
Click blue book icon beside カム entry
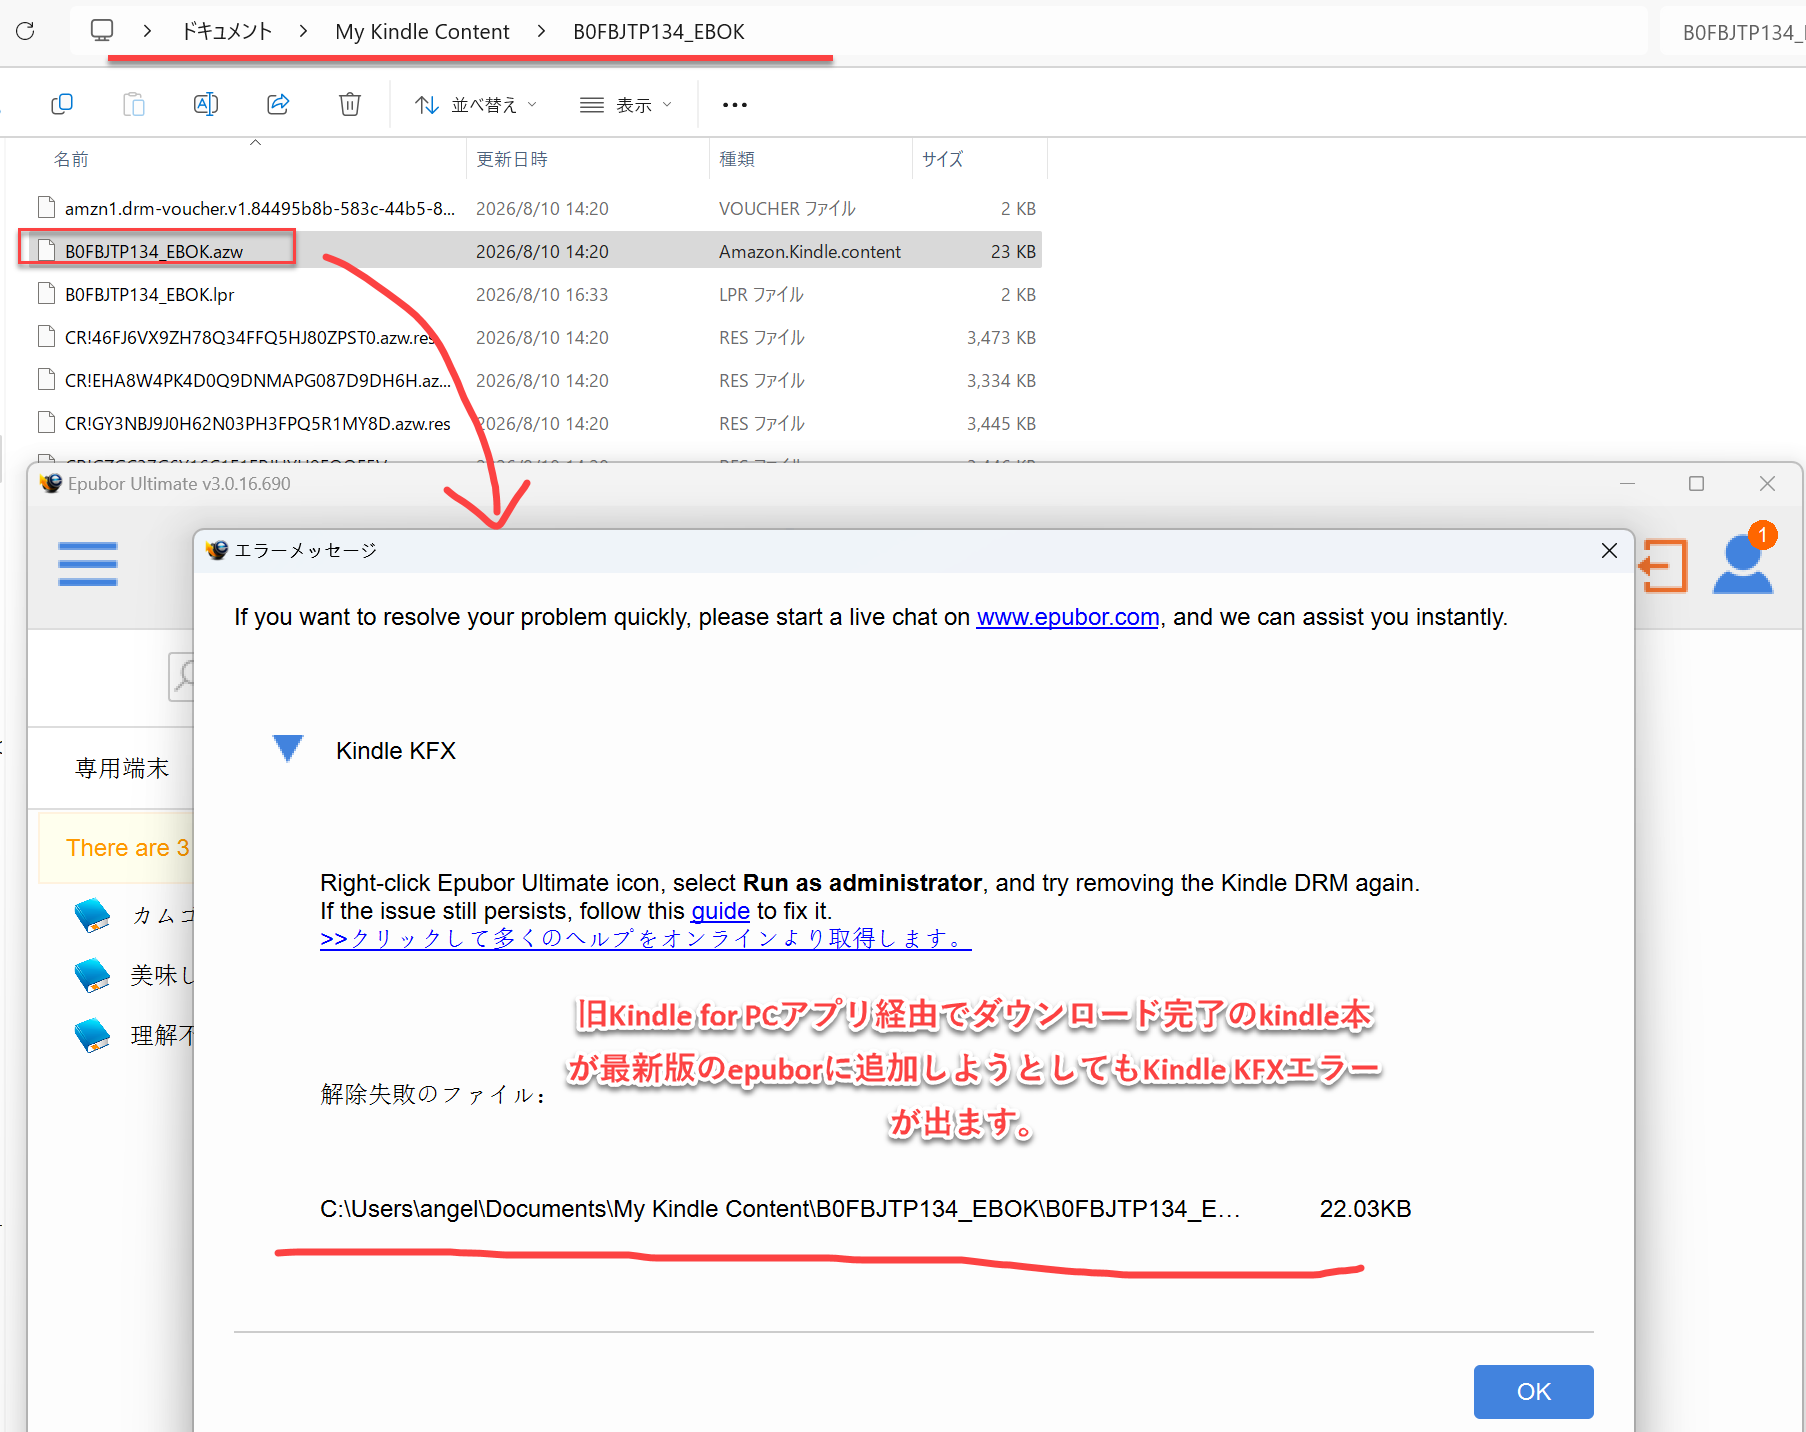(93, 915)
